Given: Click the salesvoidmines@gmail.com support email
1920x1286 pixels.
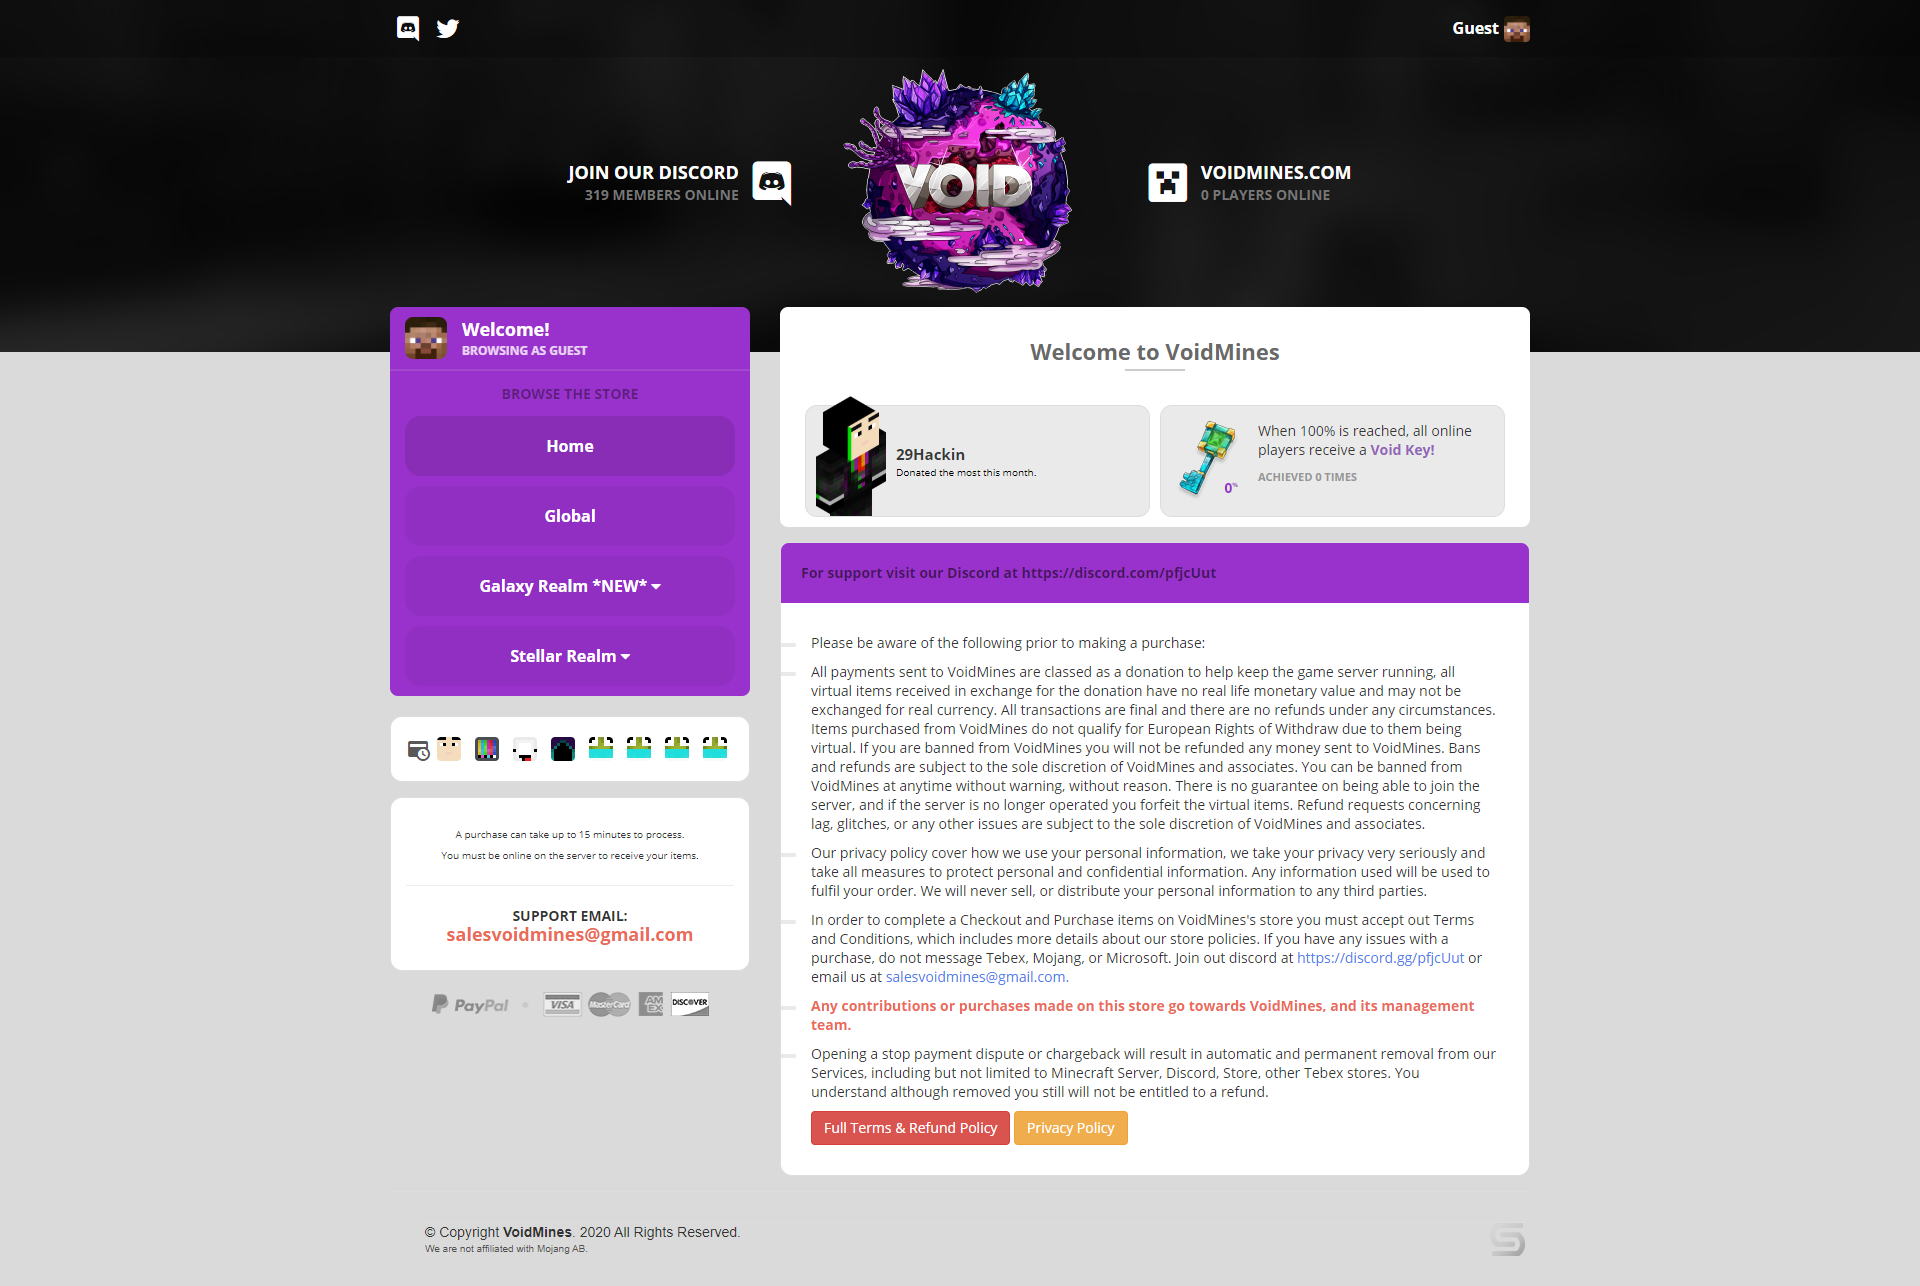Looking at the screenshot, I should (x=570, y=935).
